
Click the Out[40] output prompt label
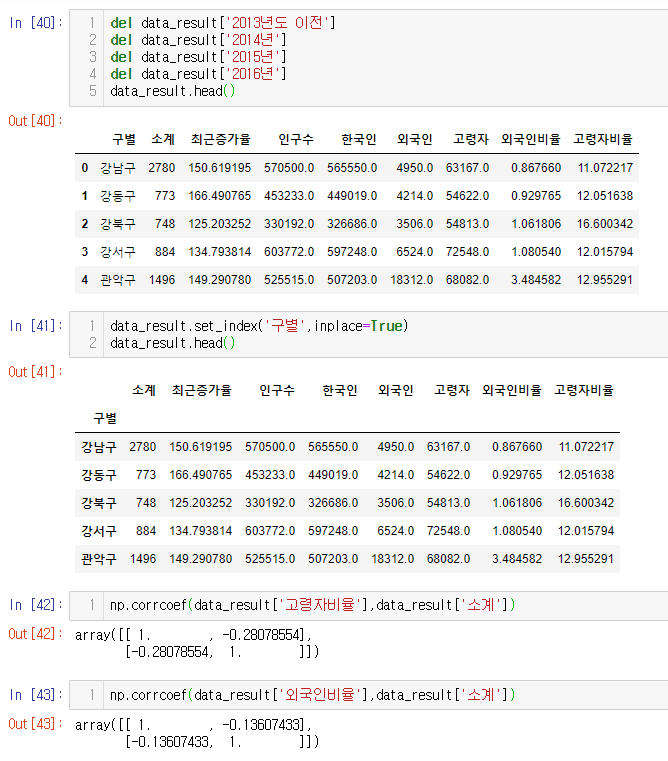point(35,120)
